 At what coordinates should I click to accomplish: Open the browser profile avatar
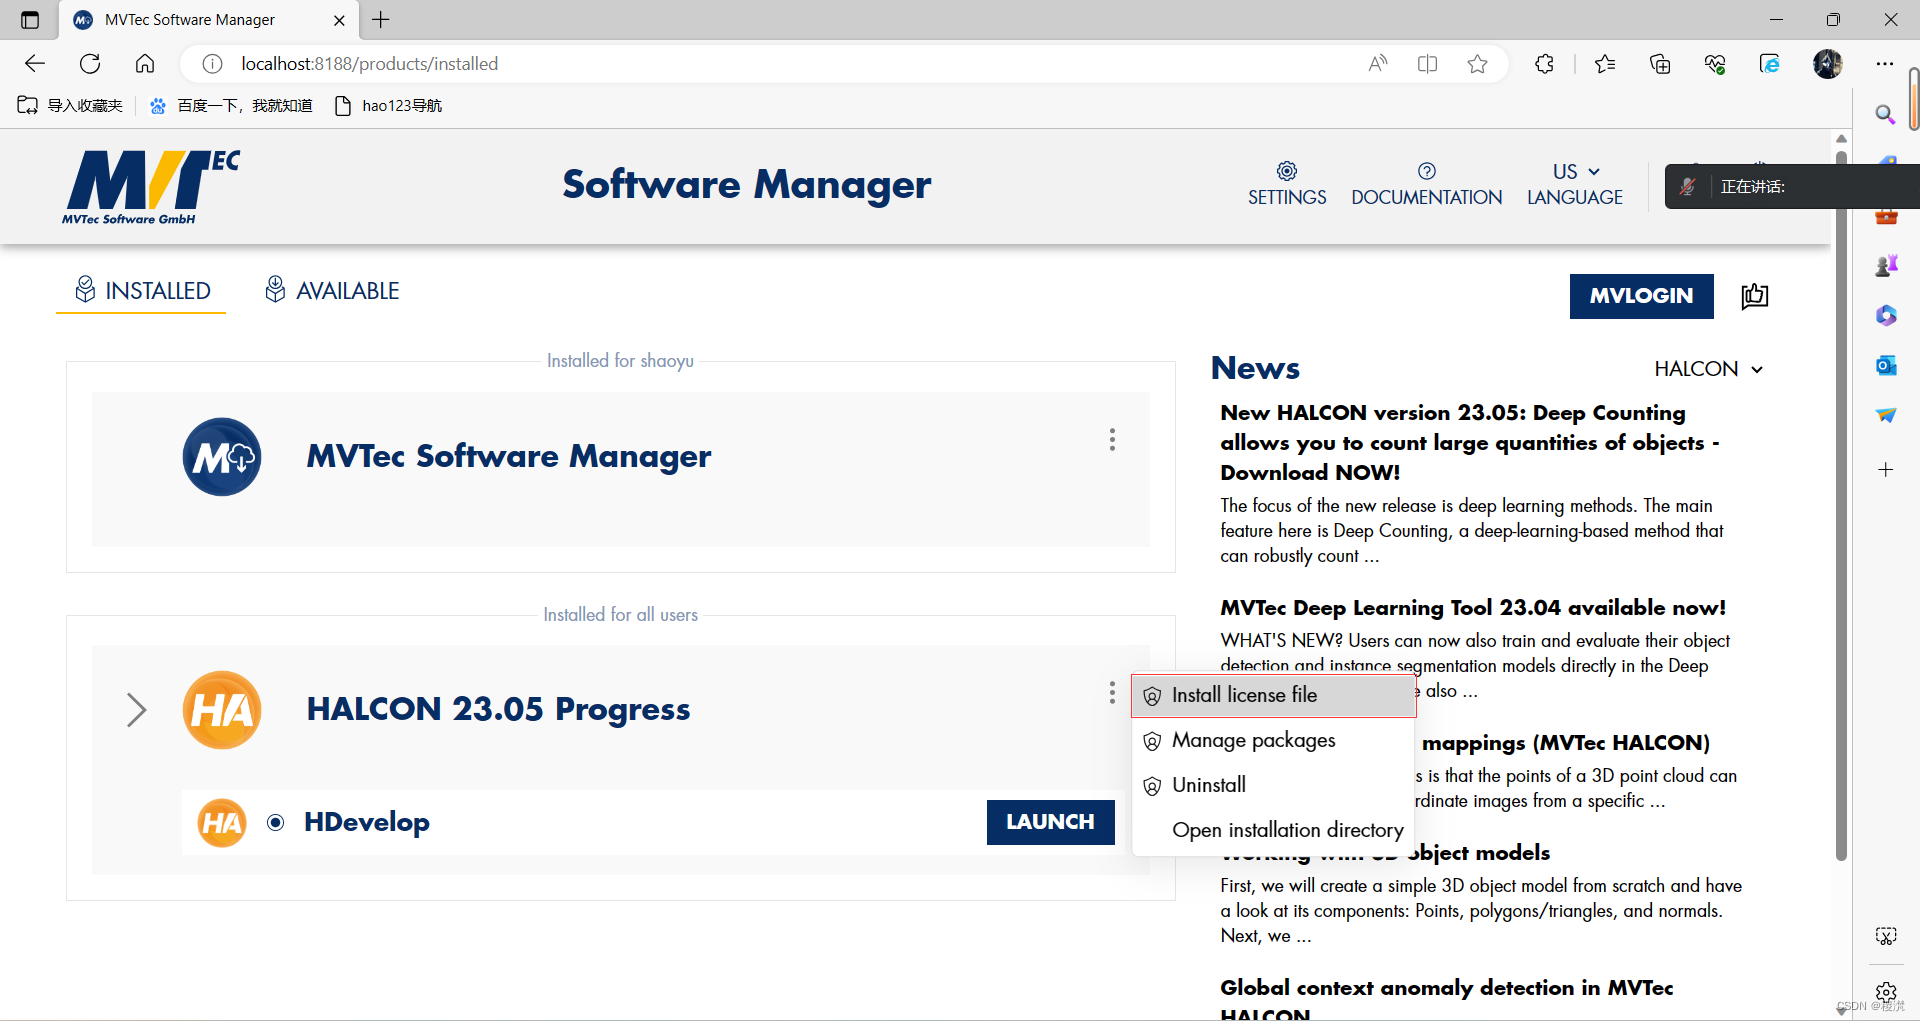tap(1828, 64)
